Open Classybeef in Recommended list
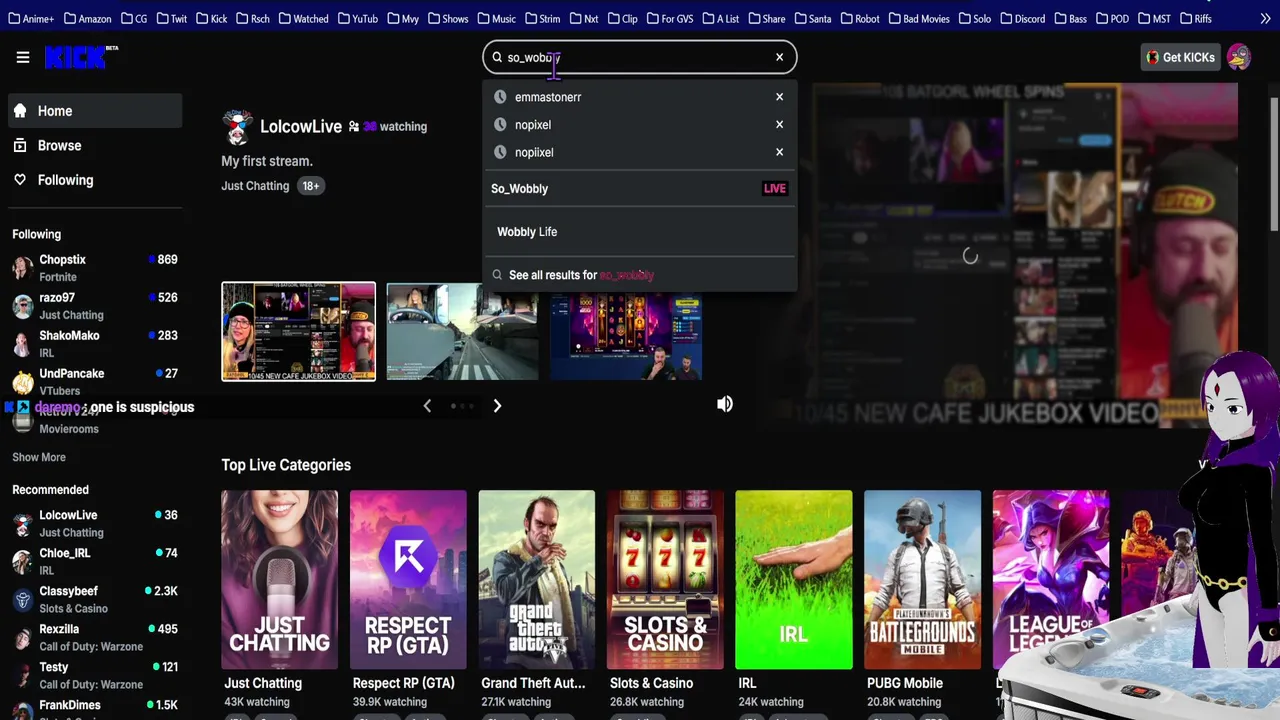The width and height of the screenshot is (1280, 720). point(95,599)
